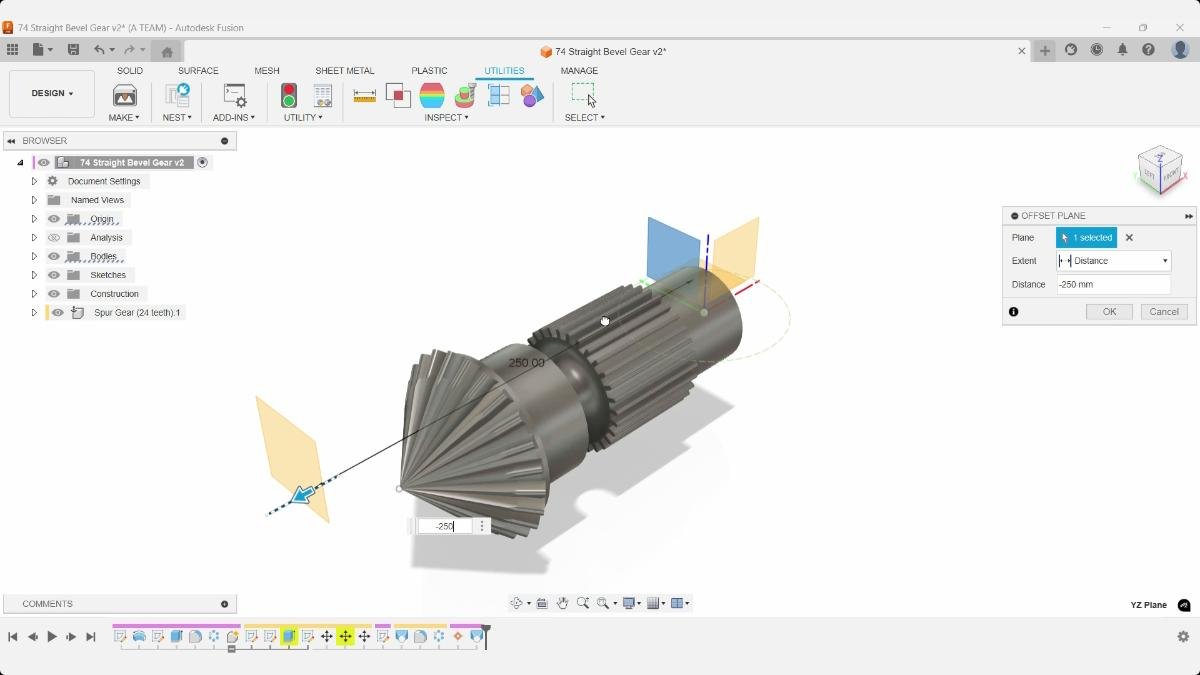This screenshot has width=1200, height=675.
Task: Activate the window Select tool
Action: click(584, 95)
